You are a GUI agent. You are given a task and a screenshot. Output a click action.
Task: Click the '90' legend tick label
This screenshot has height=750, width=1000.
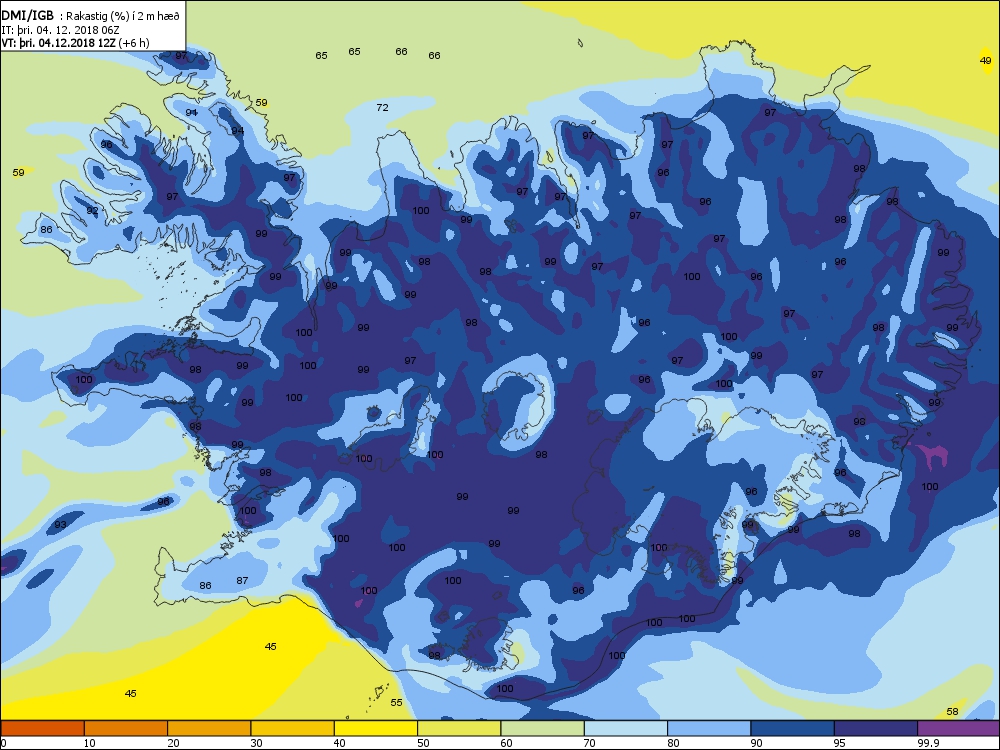pyautogui.click(x=756, y=743)
